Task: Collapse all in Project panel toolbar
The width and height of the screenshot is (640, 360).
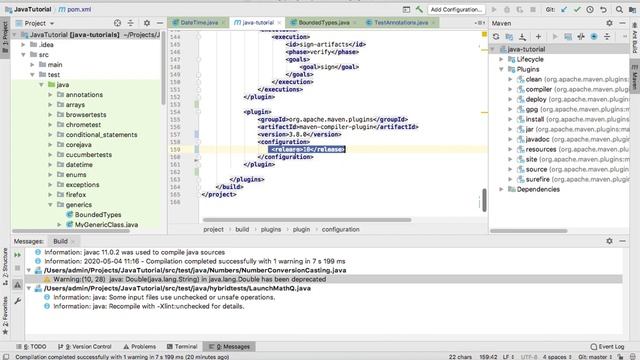Action: (x=131, y=23)
